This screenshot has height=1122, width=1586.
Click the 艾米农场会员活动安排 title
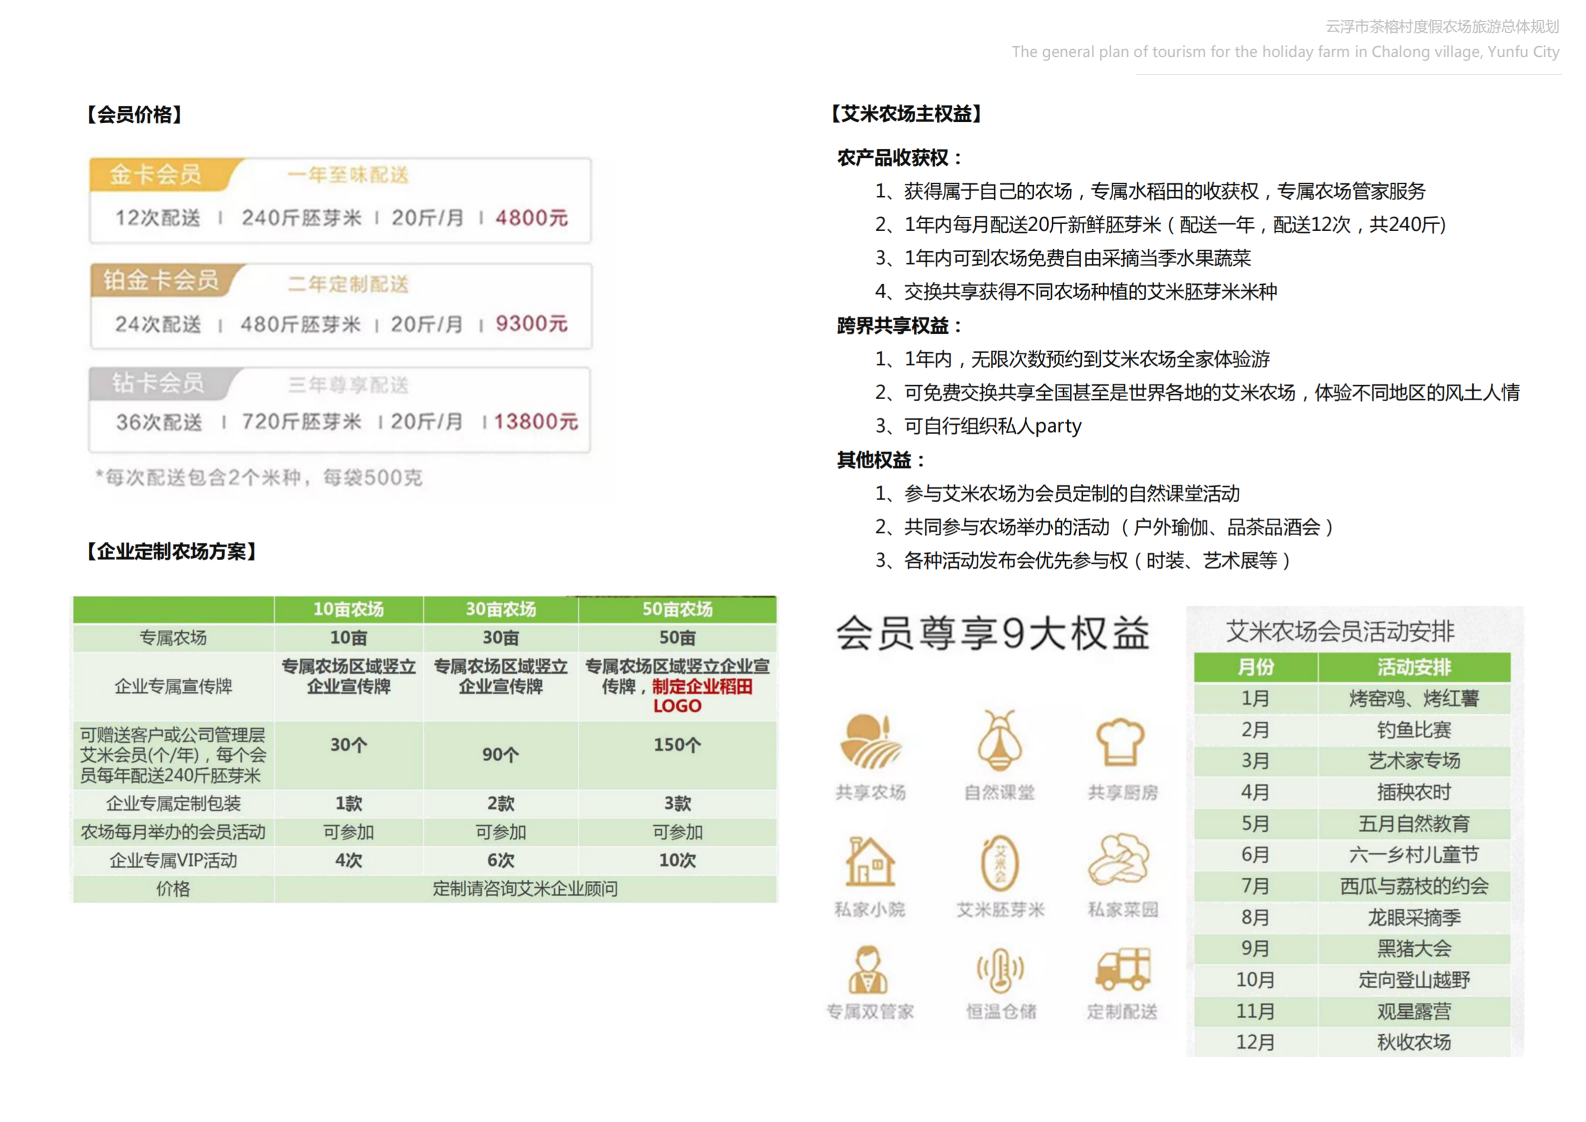coord(1340,631)
